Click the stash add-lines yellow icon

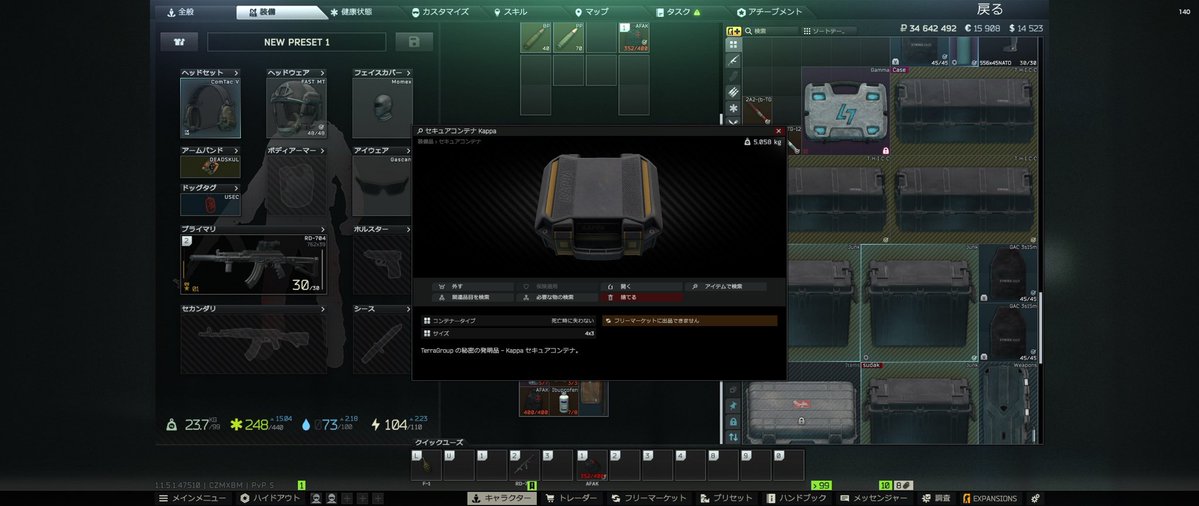(x=733, y=31)
